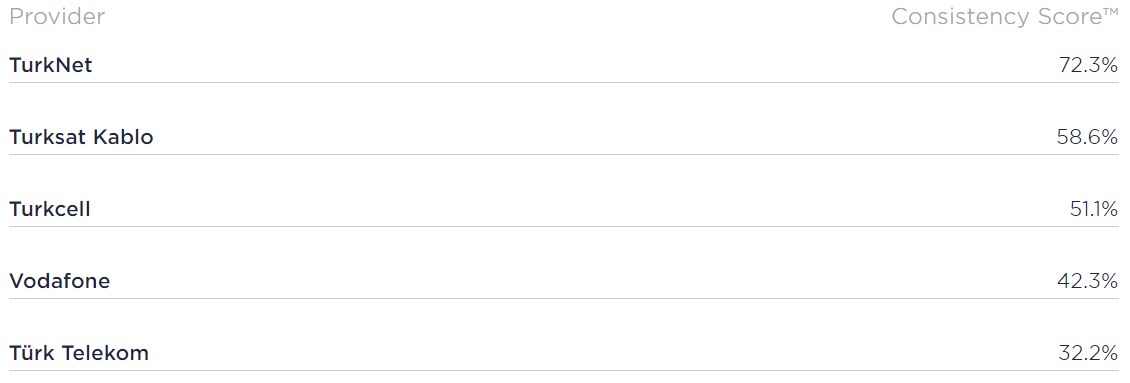Click Turksat Kablo's 58.6% score

pyautogui.click(x=1087, y=138)
